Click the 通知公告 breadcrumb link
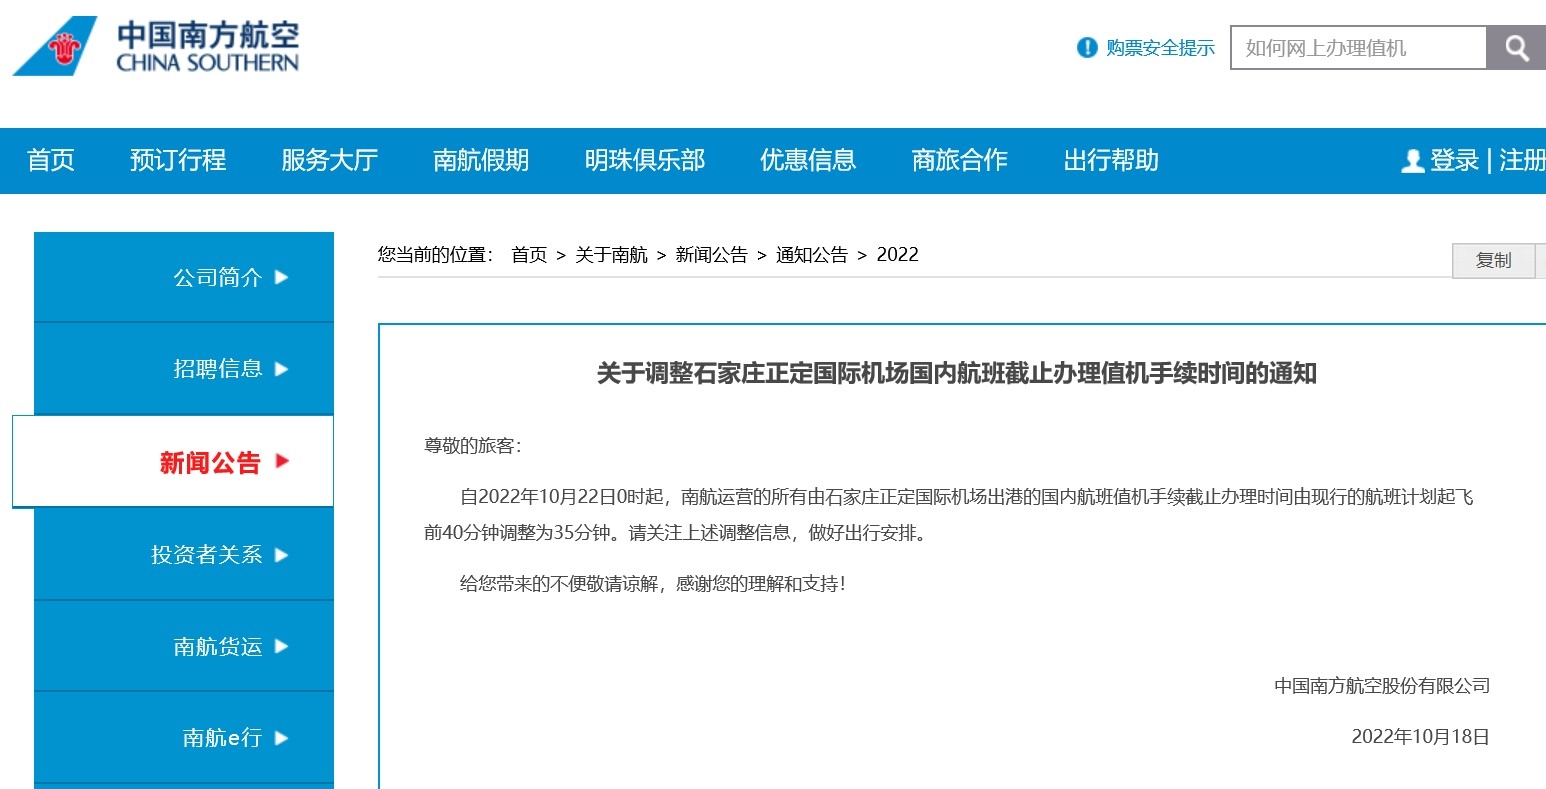 811,255
